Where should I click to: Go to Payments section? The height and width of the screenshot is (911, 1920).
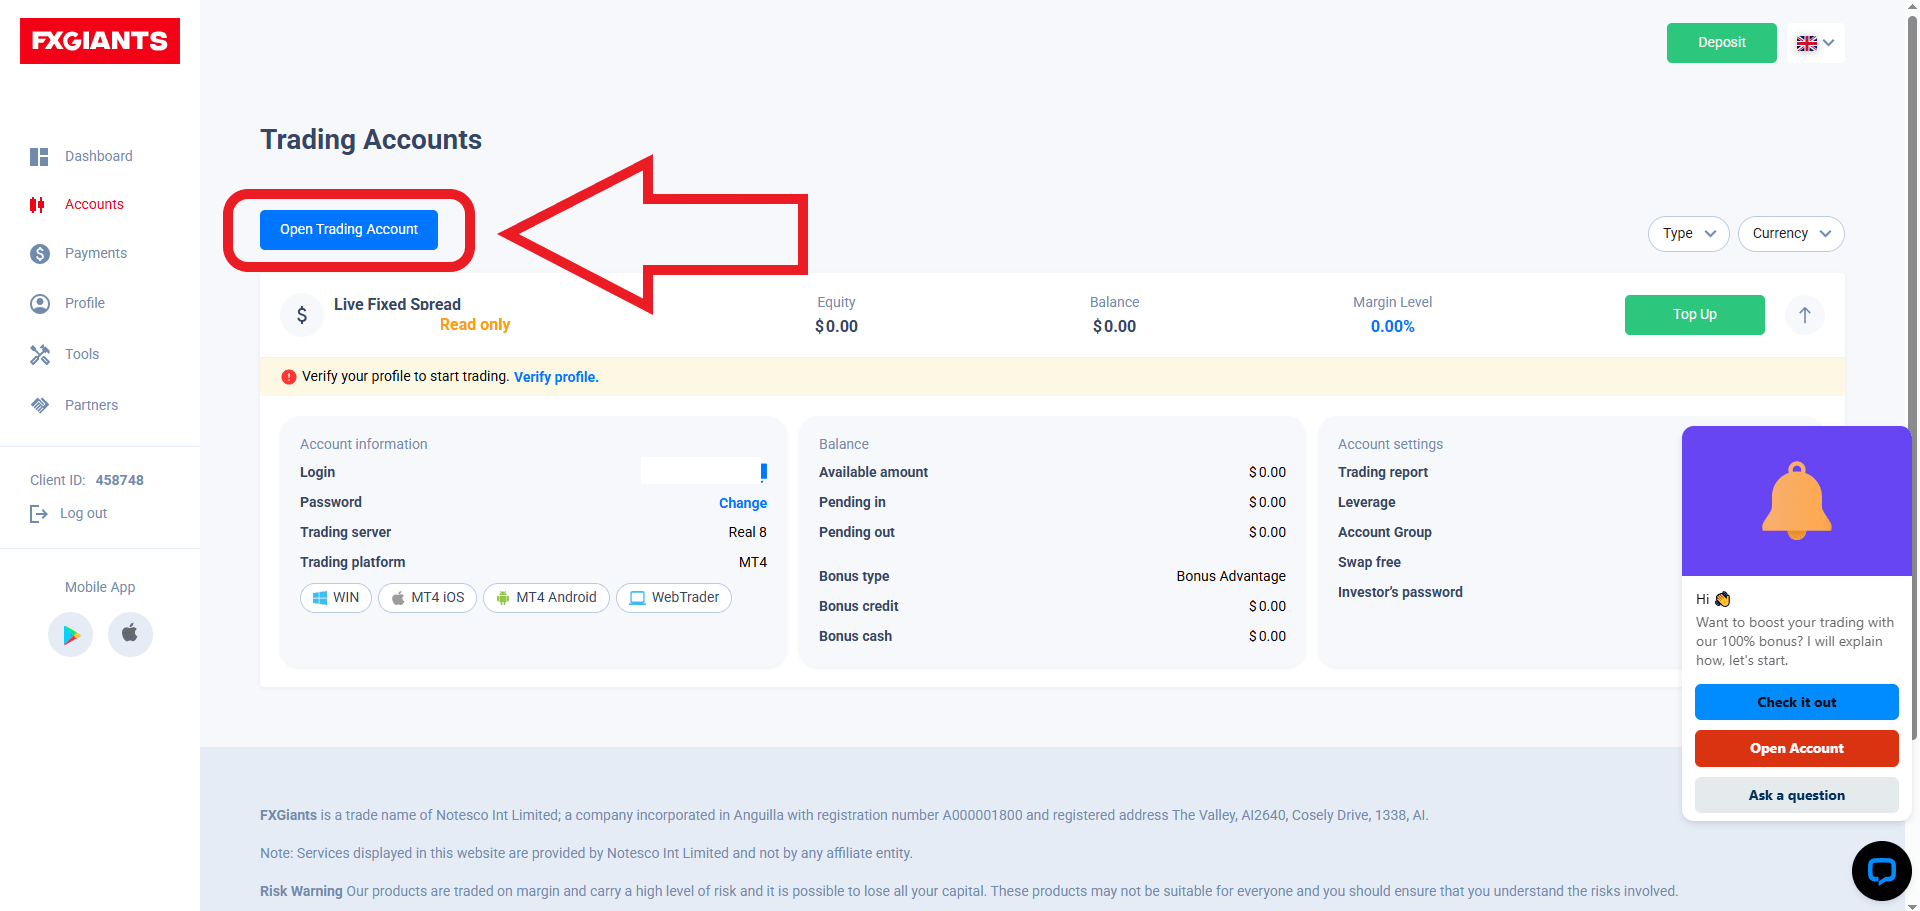(96, 253)
